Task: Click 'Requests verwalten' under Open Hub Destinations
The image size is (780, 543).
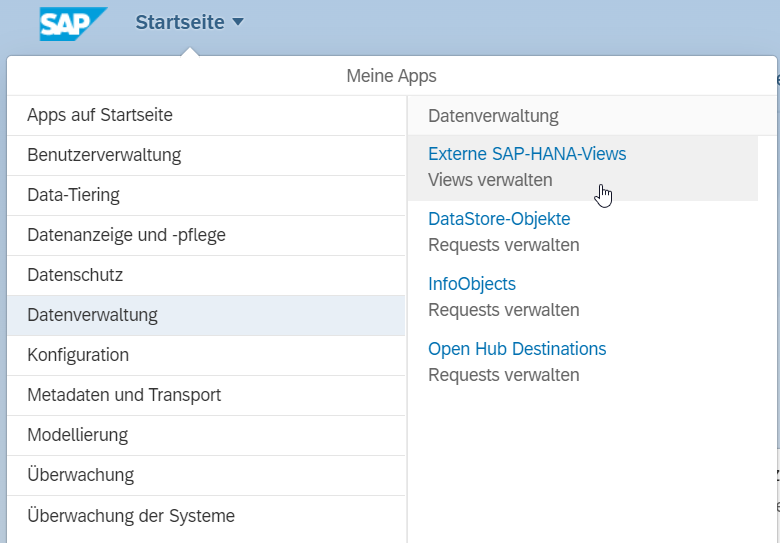Action: 503,375
